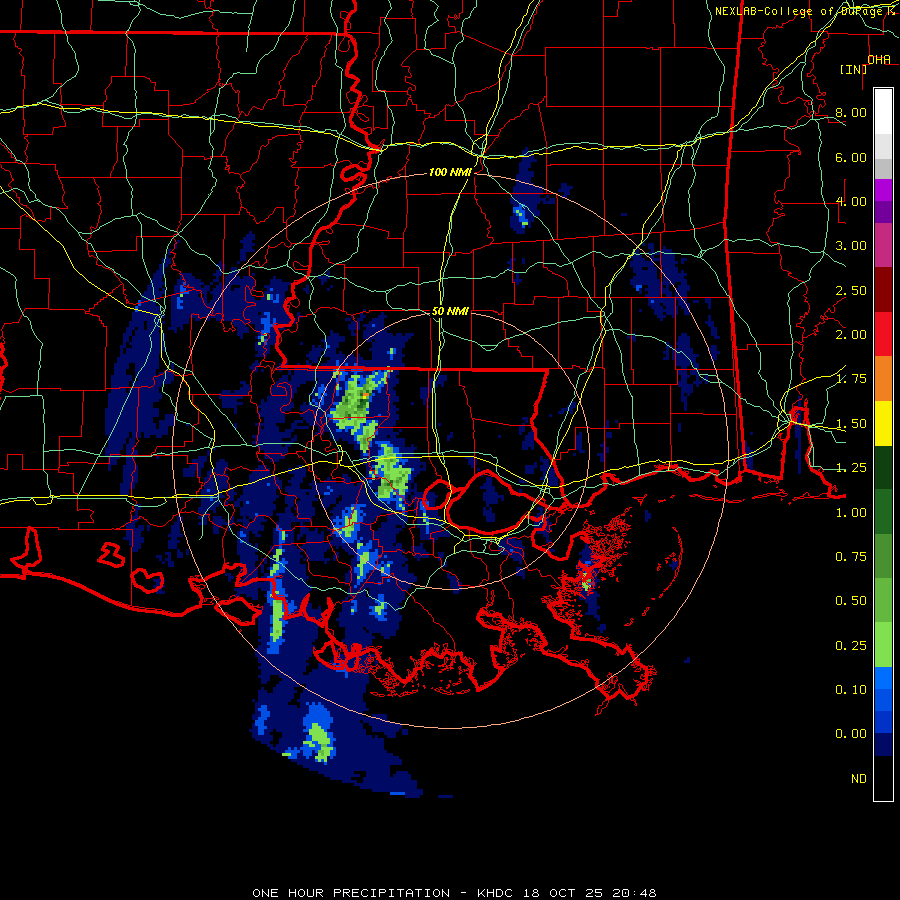Select the 1.50 legend value
This screenshot has height=900, width=900.
(851, 424)
